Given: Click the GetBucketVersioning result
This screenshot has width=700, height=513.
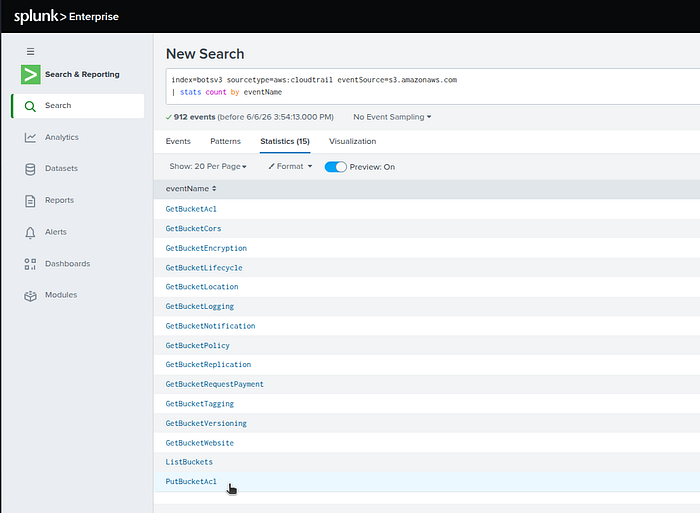Looking at the screenshot, I should point(206,424).
